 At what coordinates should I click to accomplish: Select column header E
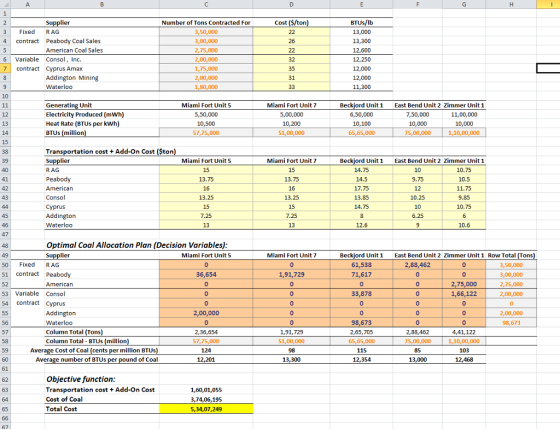pos(361,4)
